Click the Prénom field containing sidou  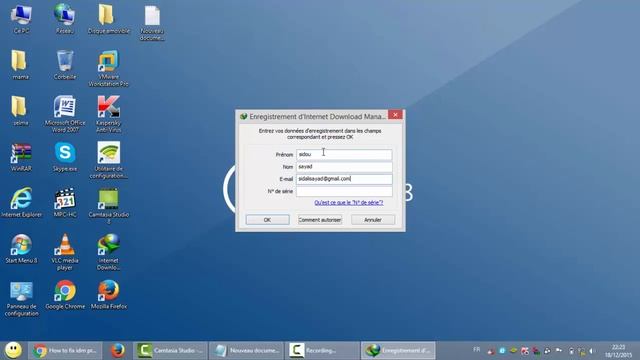click(344, 154)
